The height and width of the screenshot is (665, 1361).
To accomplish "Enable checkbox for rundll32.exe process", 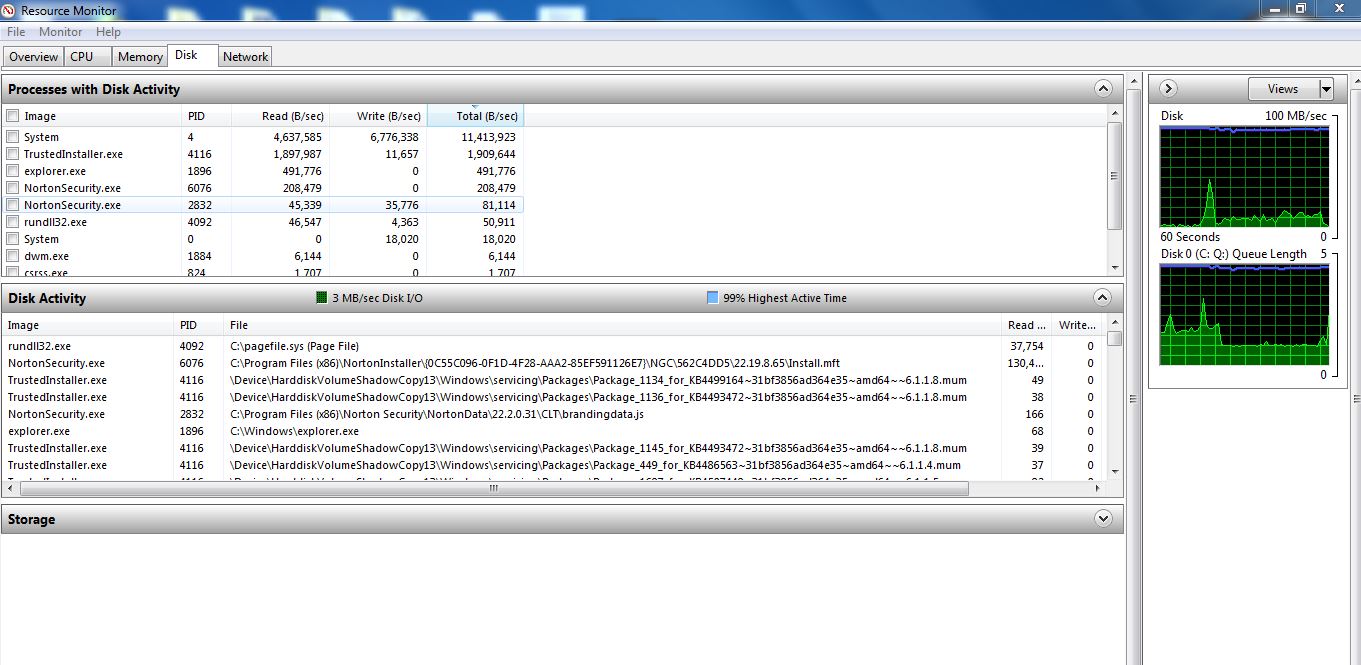I will (13, 222).
